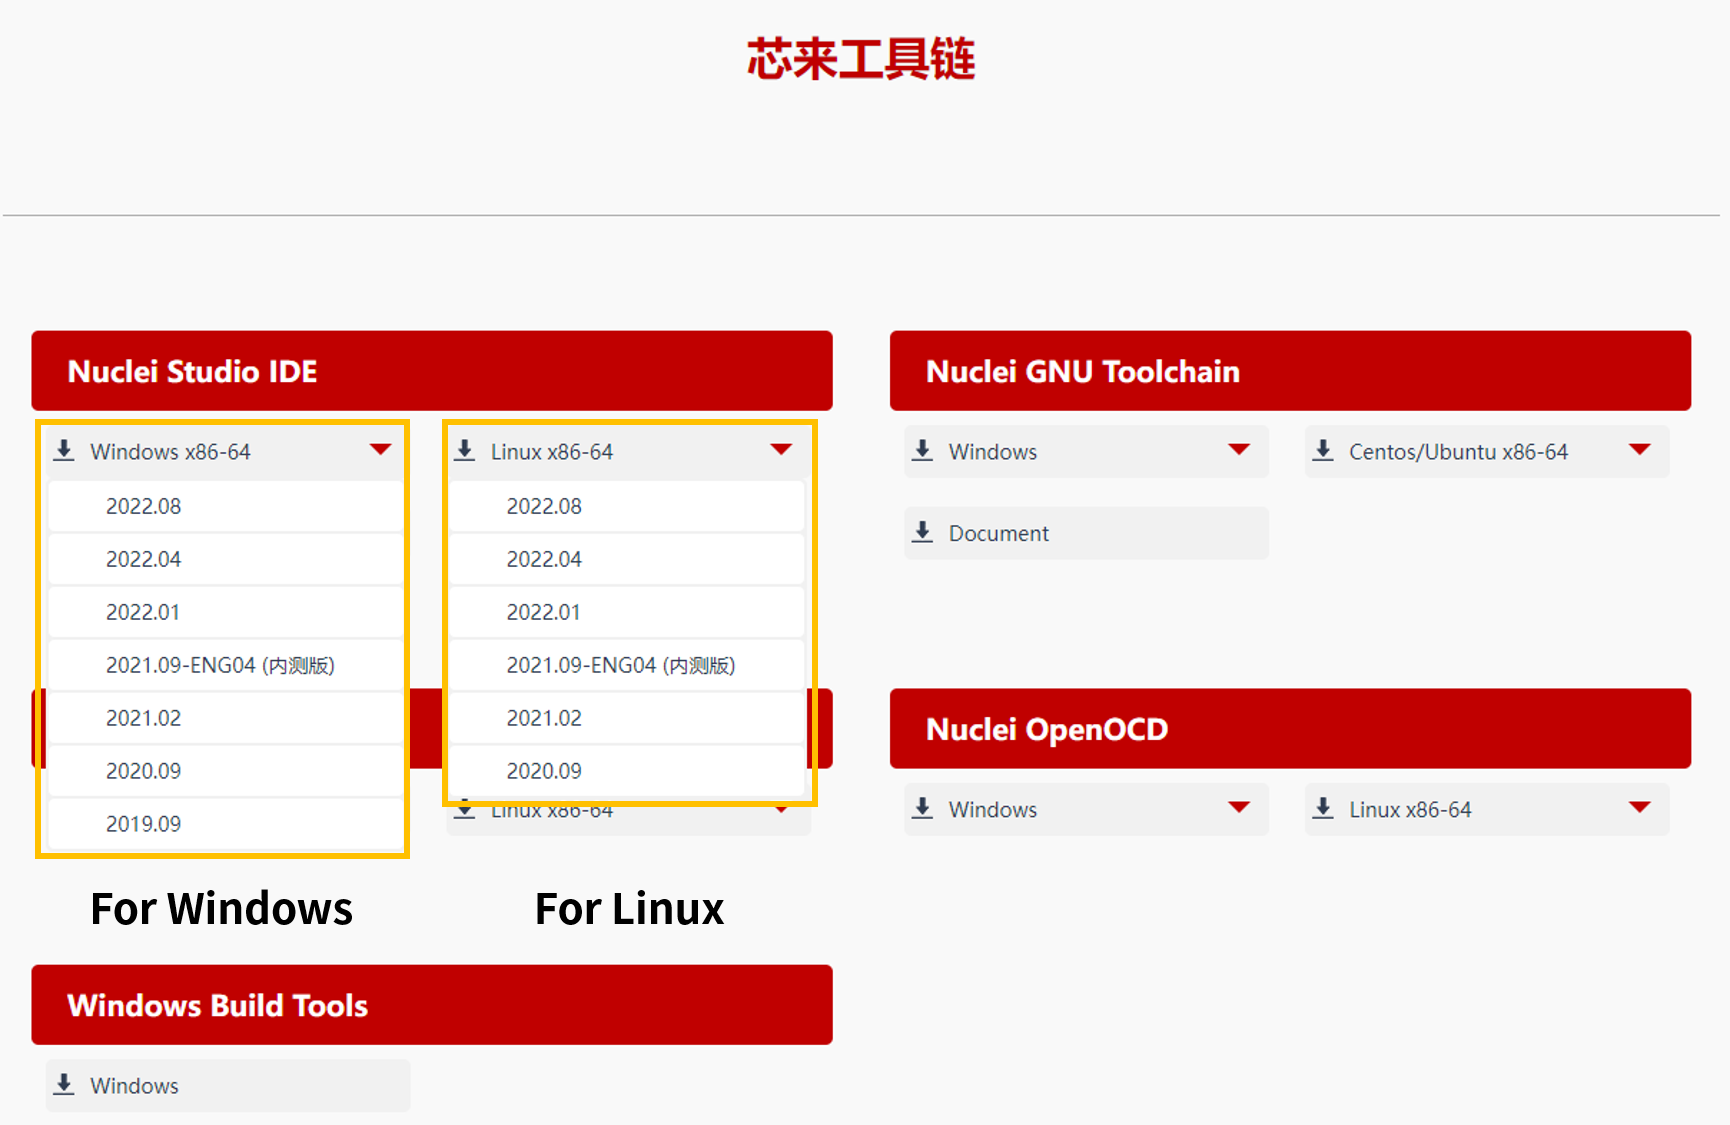Image resolution: width=1730 pixels, height=1125 pixels.
Task: Open Centos/Ubuntu x86-64 toolchain download label
Action: tap(1458, 451)
